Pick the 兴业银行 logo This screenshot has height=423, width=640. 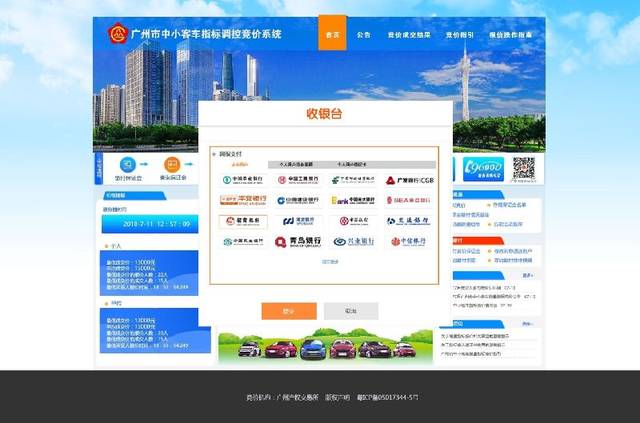point(353,242)
